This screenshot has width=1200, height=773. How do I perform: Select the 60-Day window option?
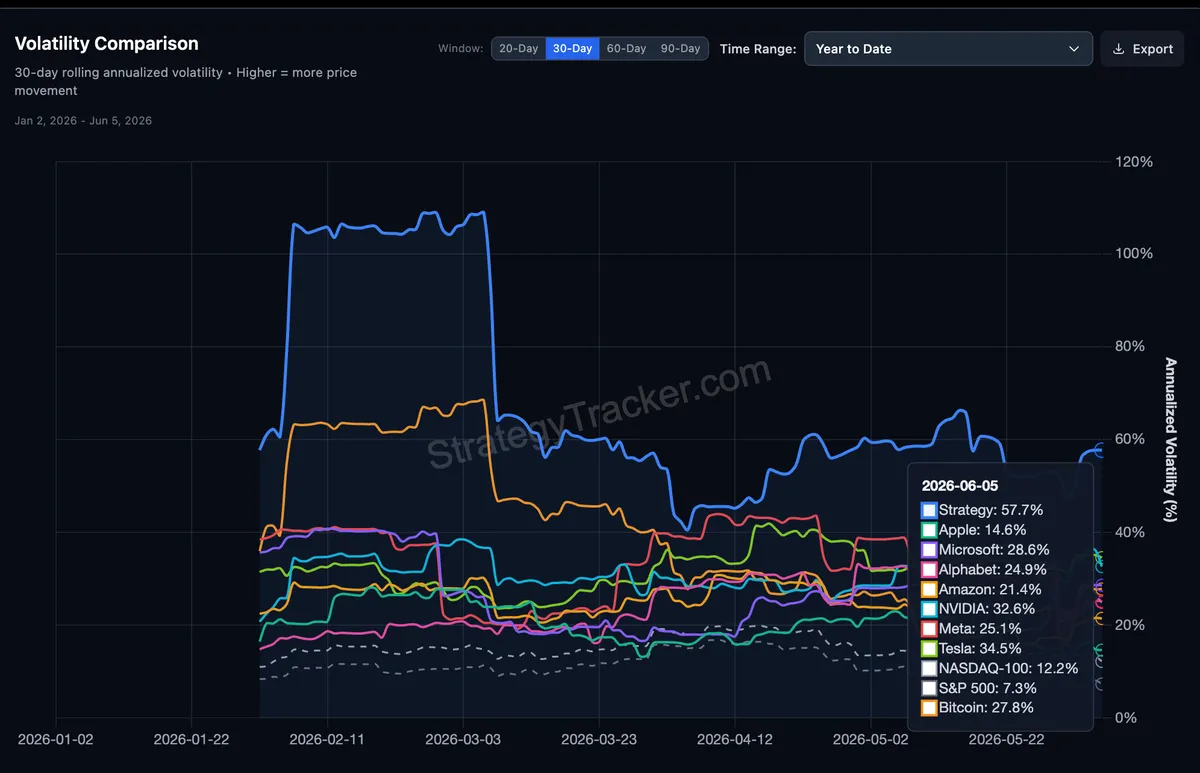click(627, 48)
